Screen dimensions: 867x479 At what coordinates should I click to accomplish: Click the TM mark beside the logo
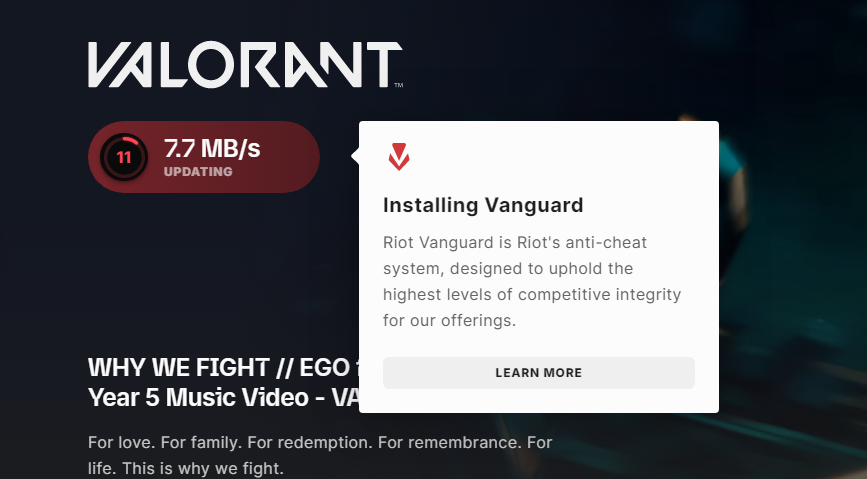399,85
